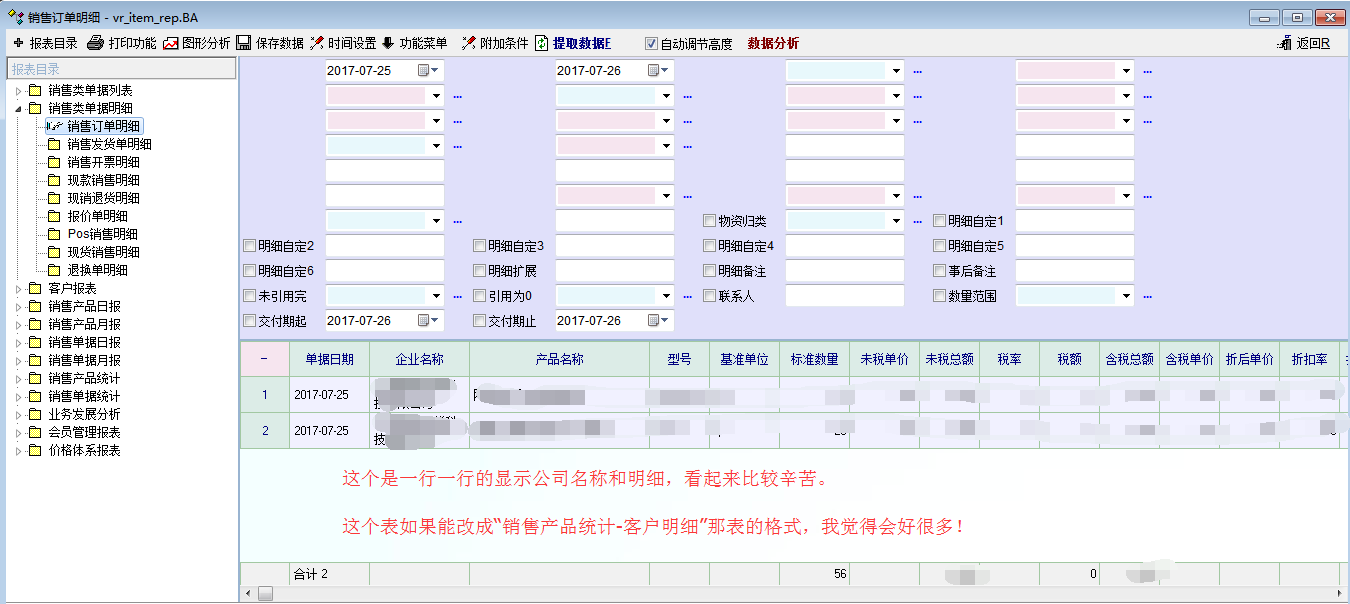Toggle 自动调节高度 checkbox

[652, 44]
